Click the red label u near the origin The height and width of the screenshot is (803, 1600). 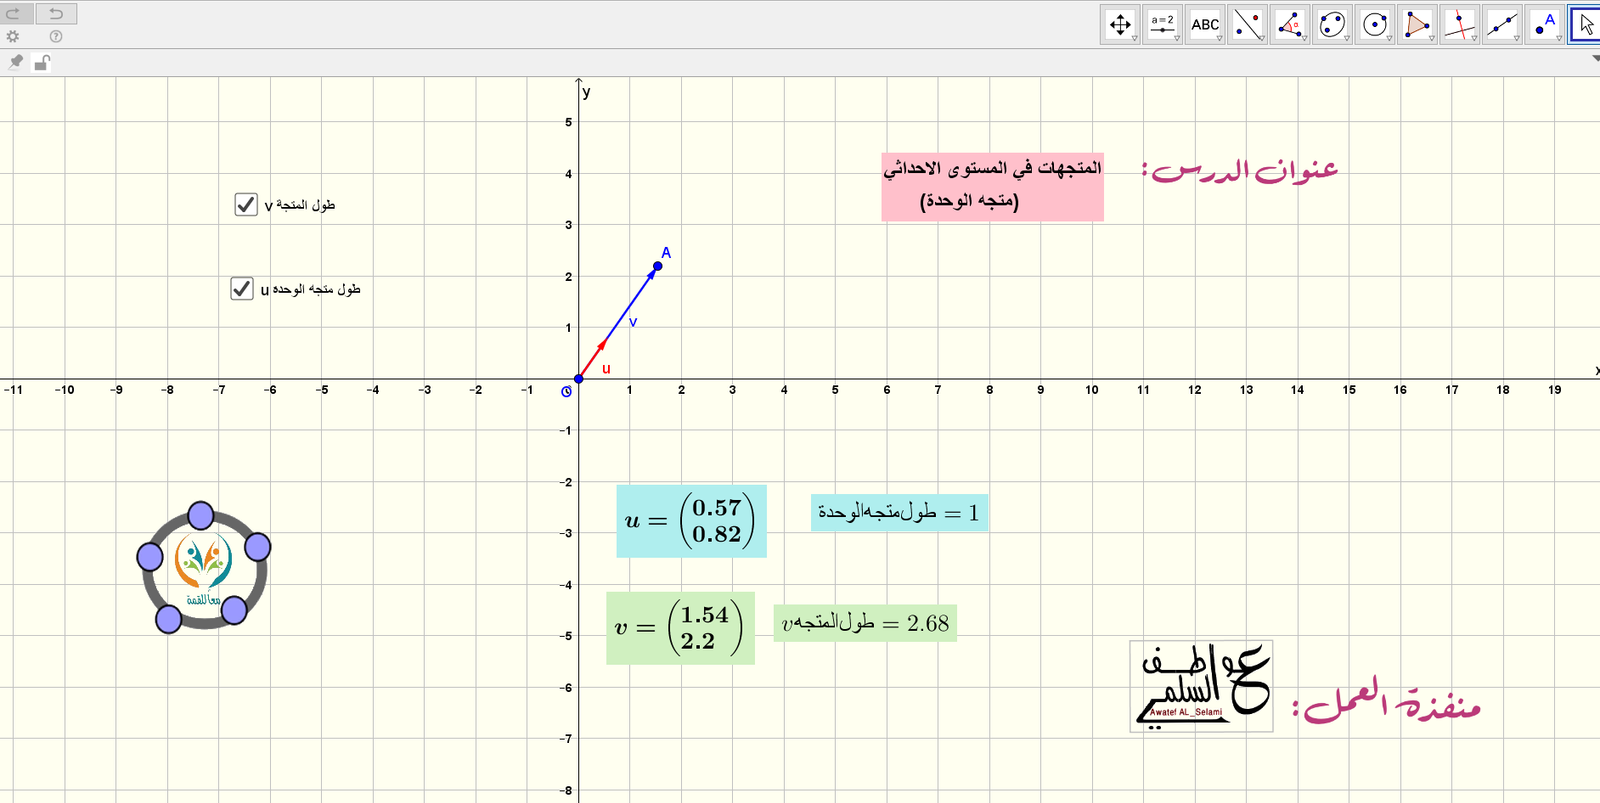click(606, 368)
